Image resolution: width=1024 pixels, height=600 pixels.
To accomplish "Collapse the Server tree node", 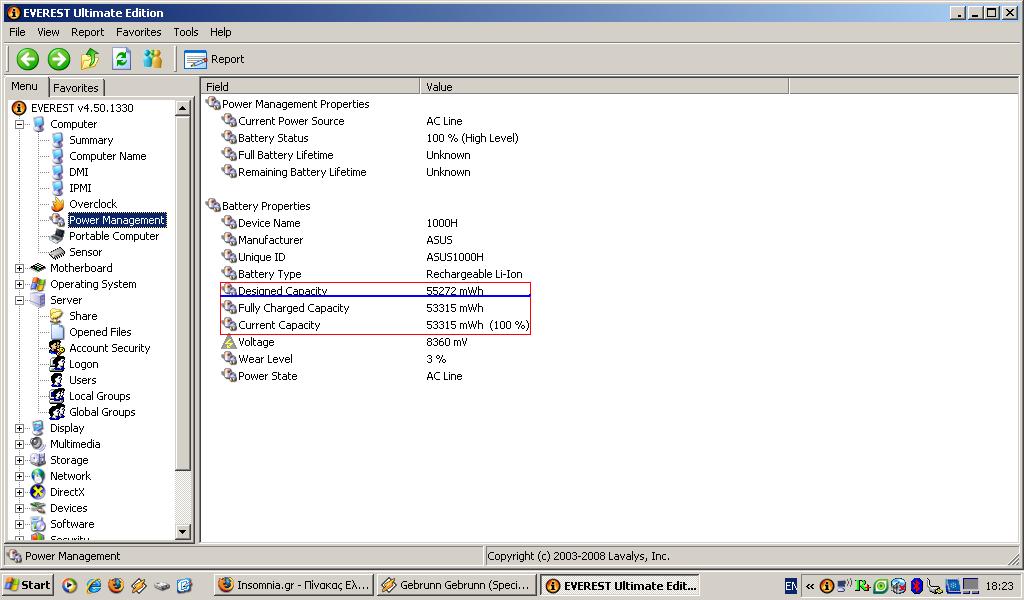I will [20, 300].
